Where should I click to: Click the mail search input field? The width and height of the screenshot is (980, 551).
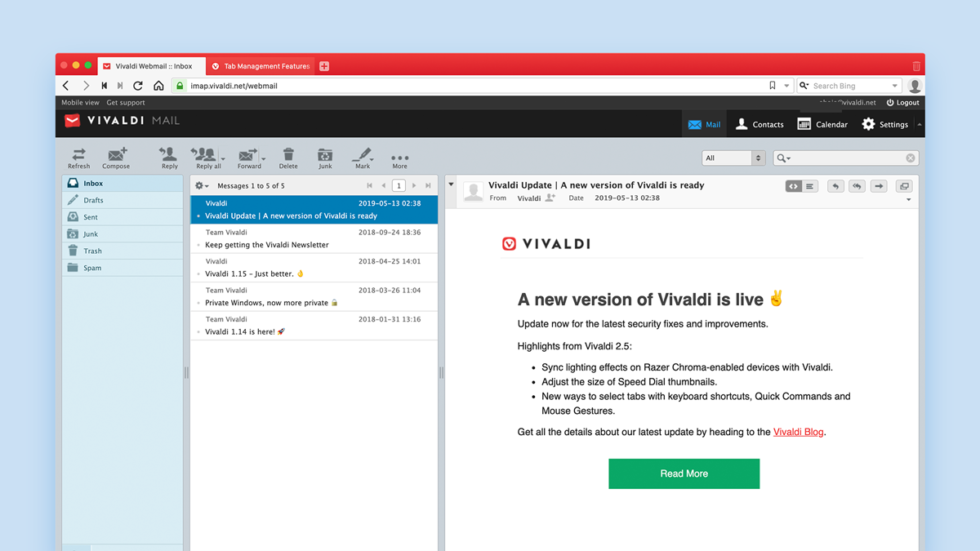[x=848, y=158]
